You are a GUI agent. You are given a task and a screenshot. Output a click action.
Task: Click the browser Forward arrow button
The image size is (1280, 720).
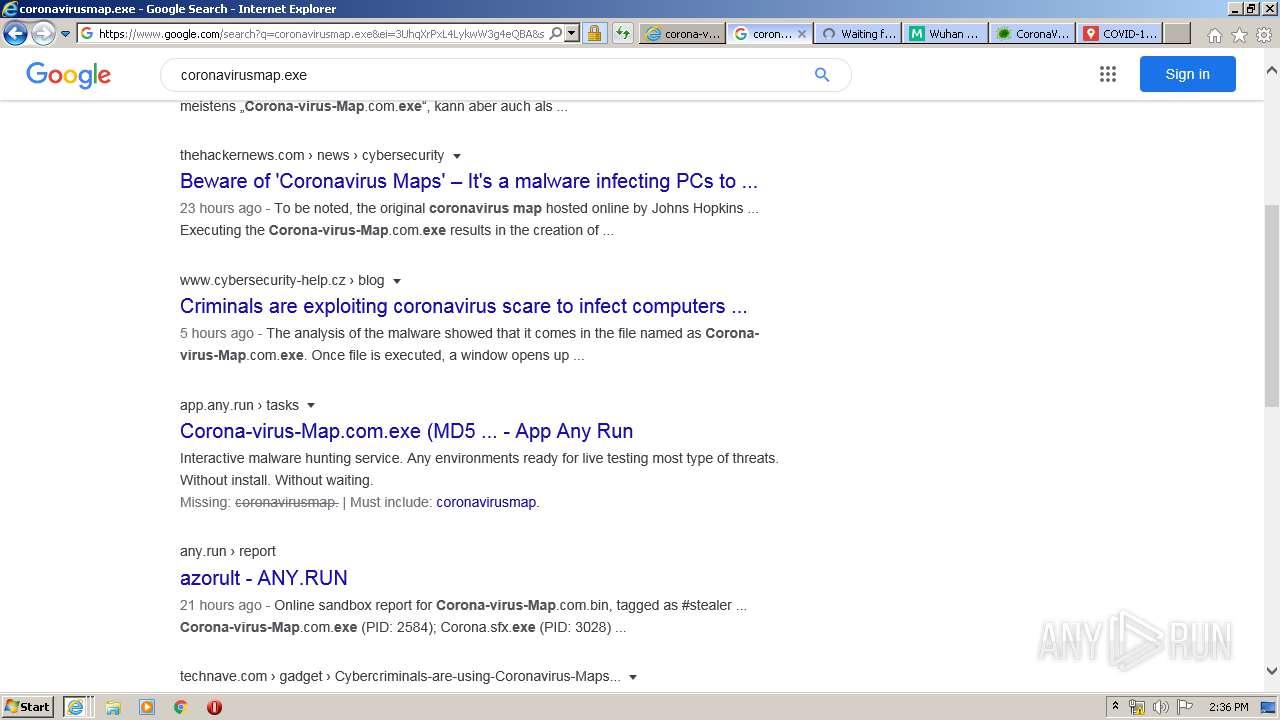(x=43, y=33)
